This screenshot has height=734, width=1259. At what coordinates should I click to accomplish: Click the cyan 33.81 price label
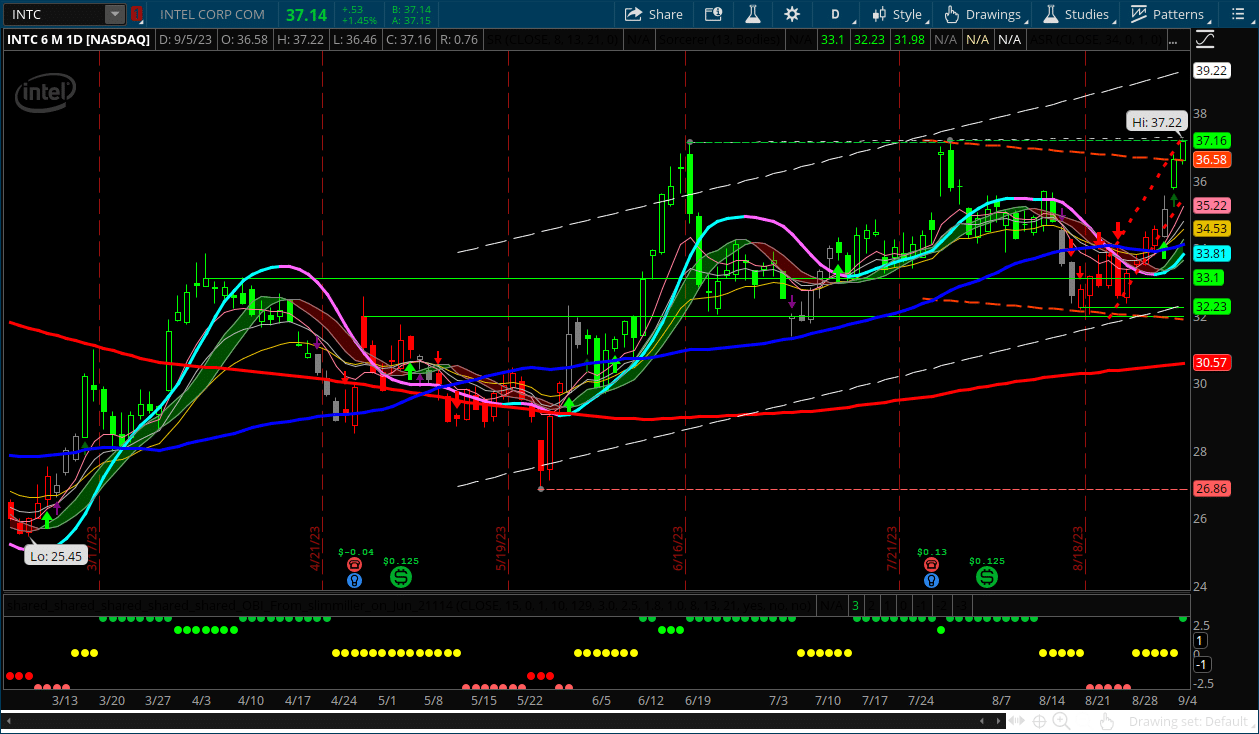click(1211, 253)
